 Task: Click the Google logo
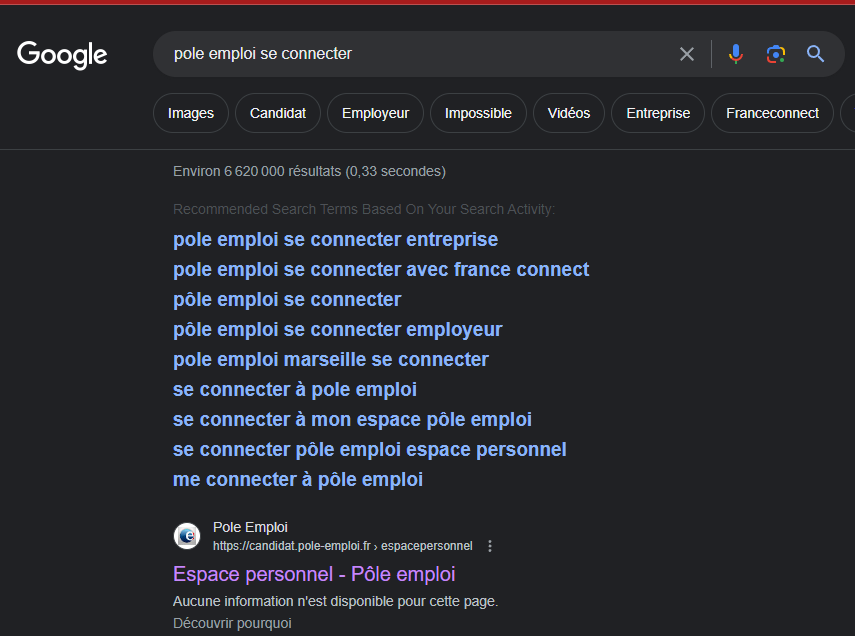click(62, 54)
